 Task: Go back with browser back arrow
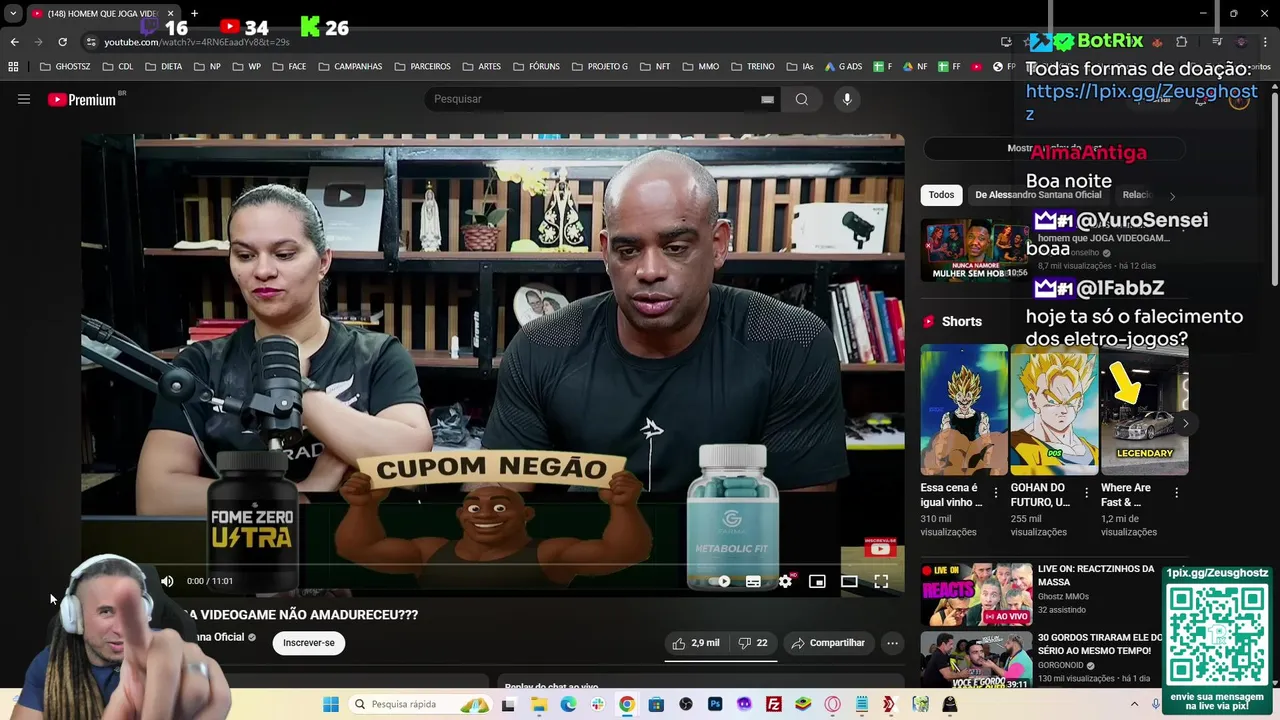14,42
